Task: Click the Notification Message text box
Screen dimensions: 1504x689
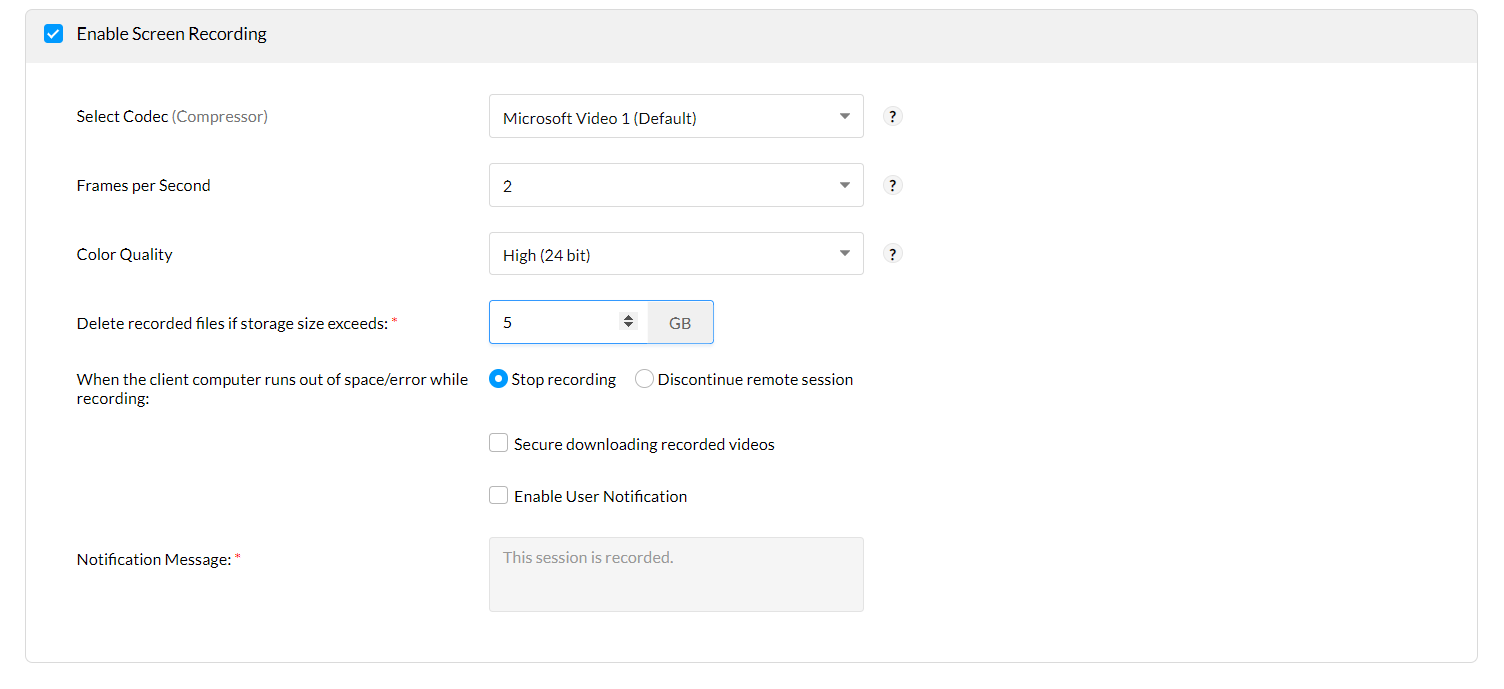Action: click(x=676, y=574)
